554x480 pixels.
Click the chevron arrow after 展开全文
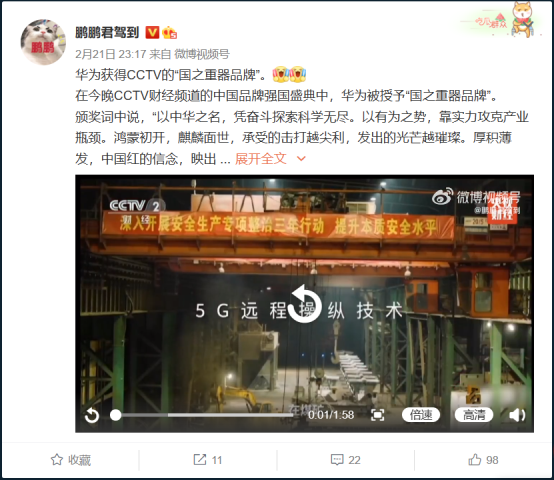click(x=301, y=159)
